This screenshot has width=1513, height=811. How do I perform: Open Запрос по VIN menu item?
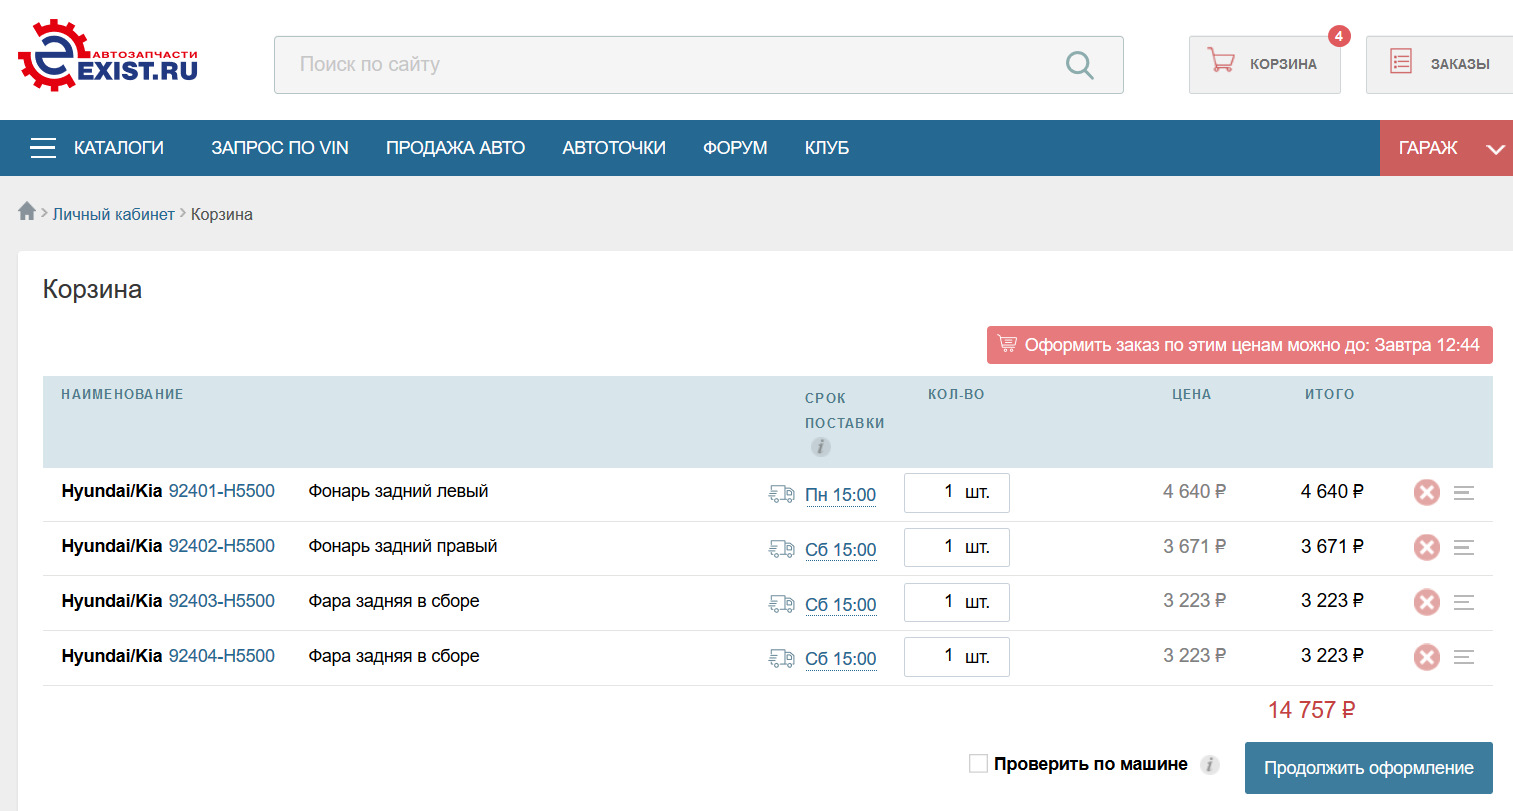pos(279,148)
